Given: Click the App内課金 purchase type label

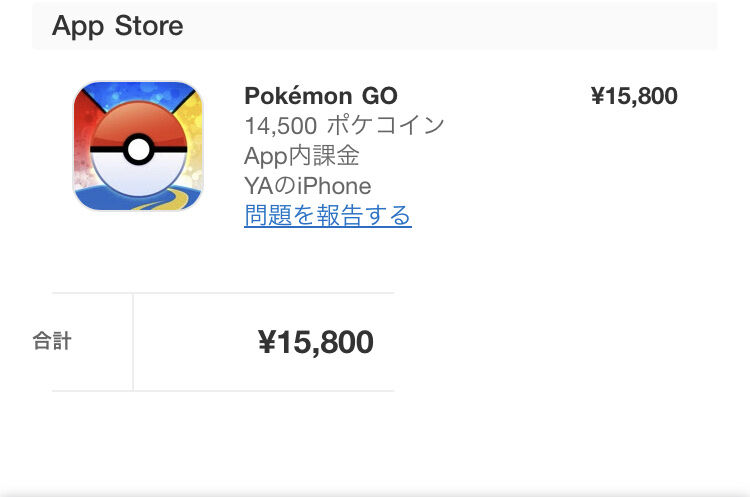Looking at the screenshot, I should (302, 156).
